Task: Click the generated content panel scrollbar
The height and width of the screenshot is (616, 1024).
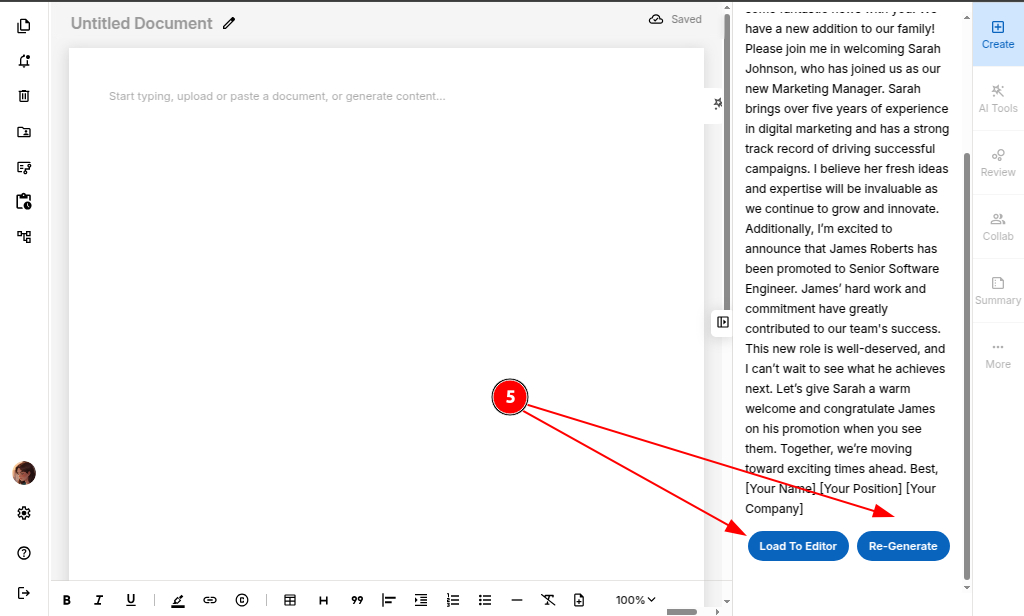Action: click(966, 360)
